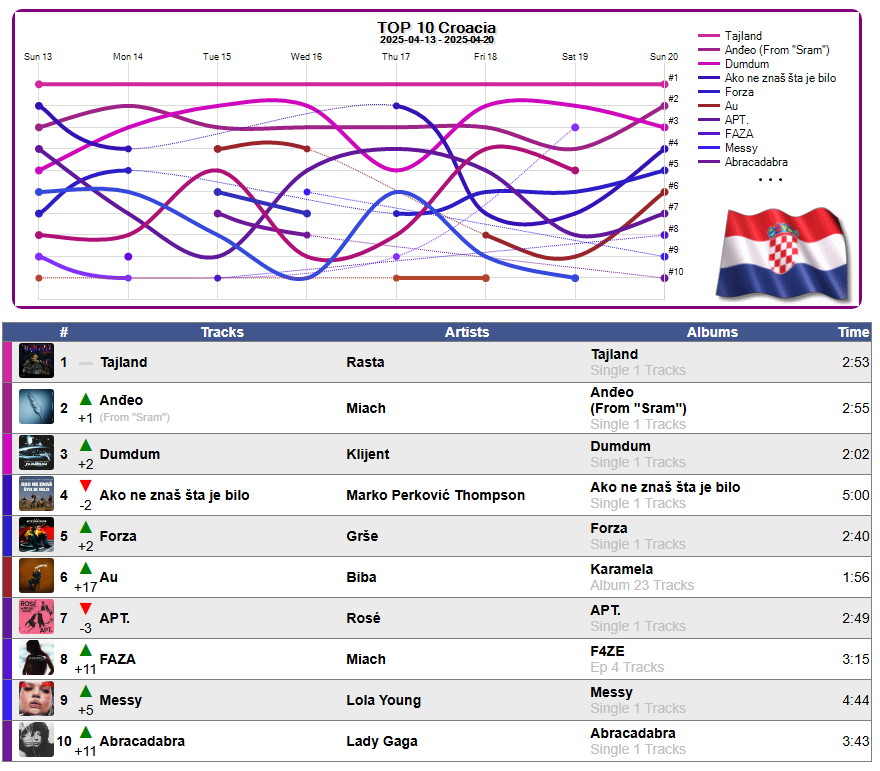Image resolution: width=880 pixels, height=771 pixels.
Task: Click the green up arrow beside Messy
Action: click(86, 691)
